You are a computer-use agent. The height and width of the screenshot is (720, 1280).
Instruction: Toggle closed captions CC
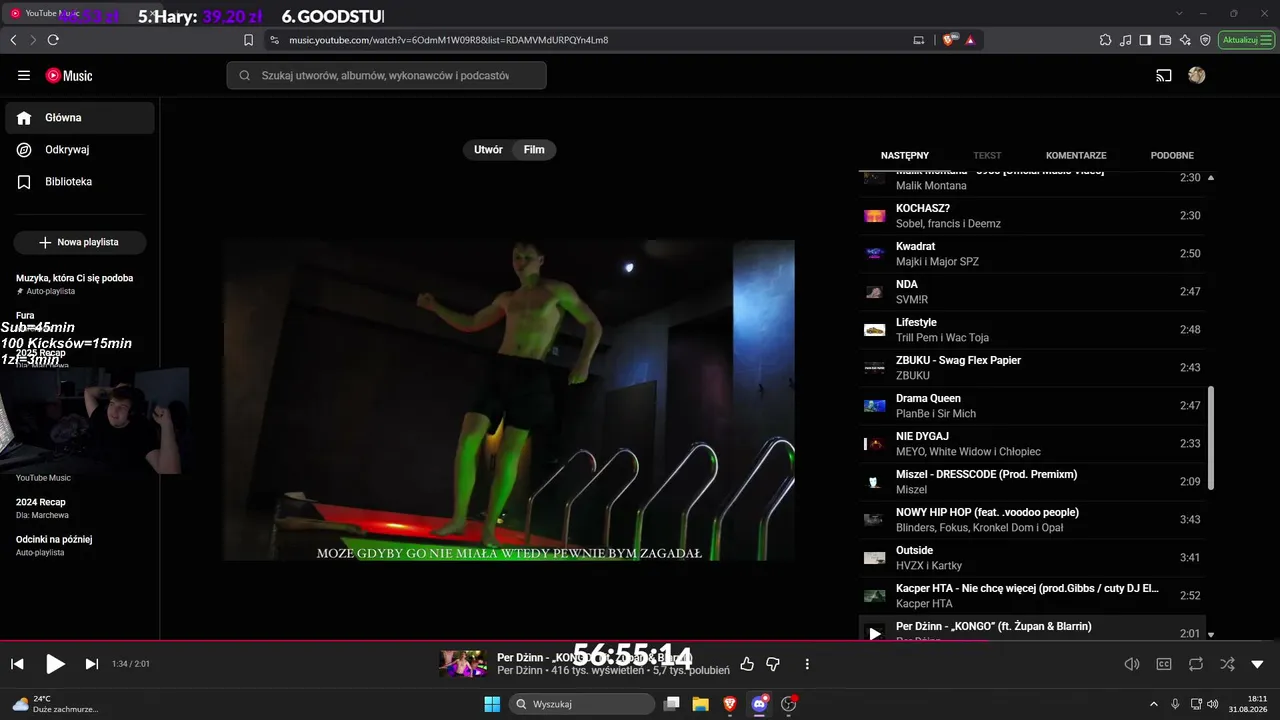tap(1164, 664)
